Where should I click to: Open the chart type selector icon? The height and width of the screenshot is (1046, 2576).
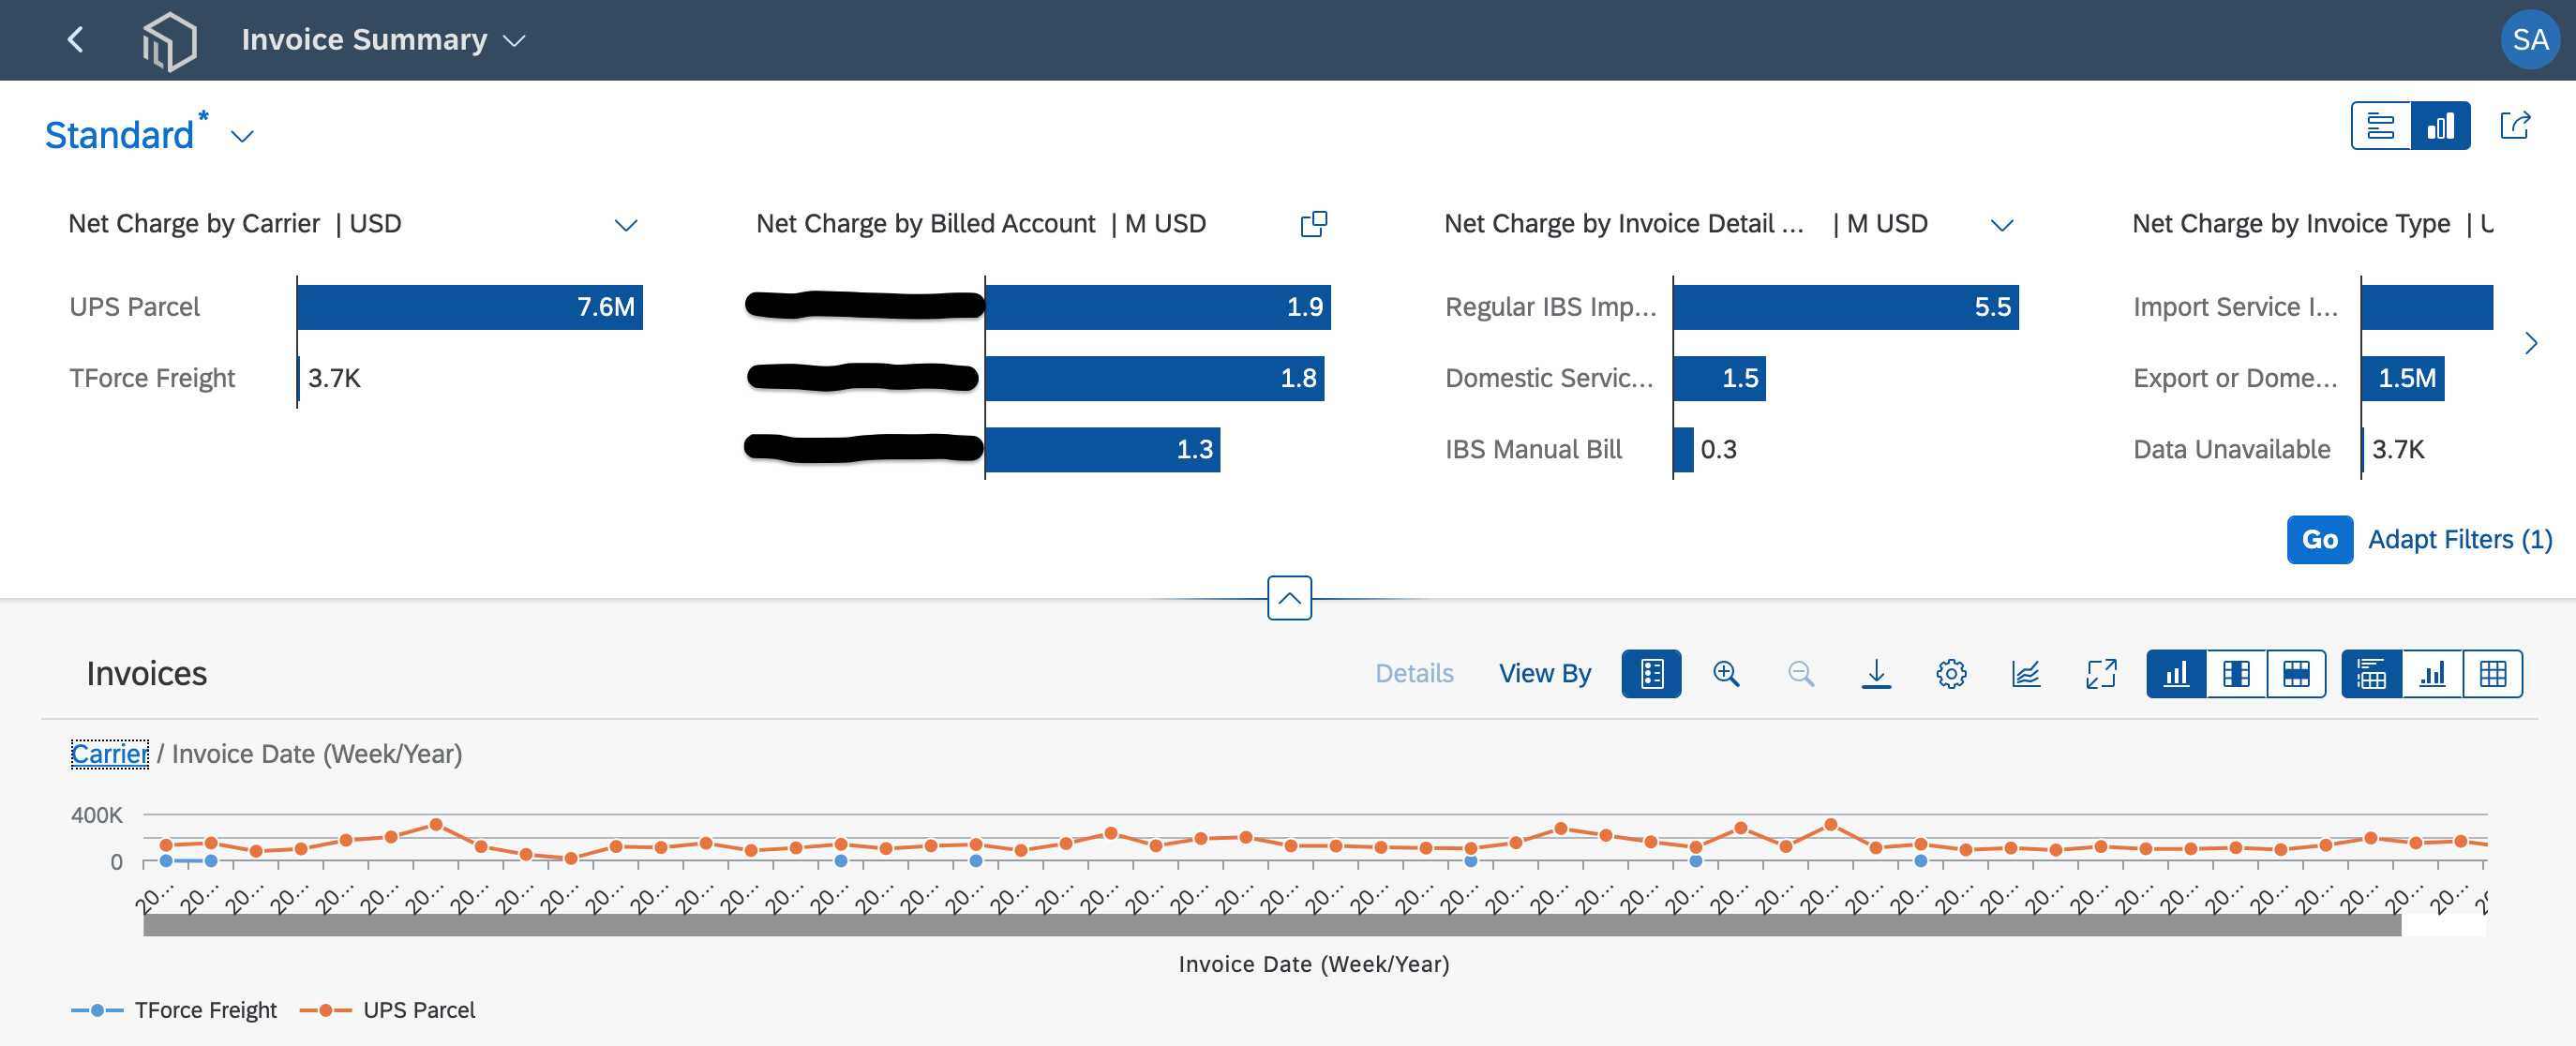tap(2026, 674)
